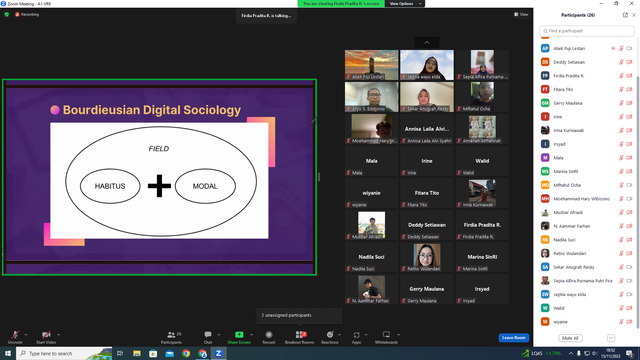Collapse gallery with the up chevron

[x=427, y=42]
